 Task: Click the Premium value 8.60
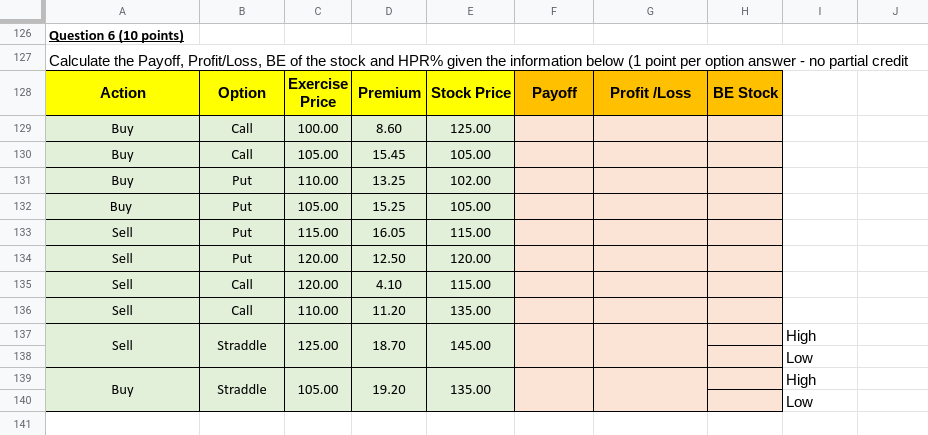[x=389, y=128]
